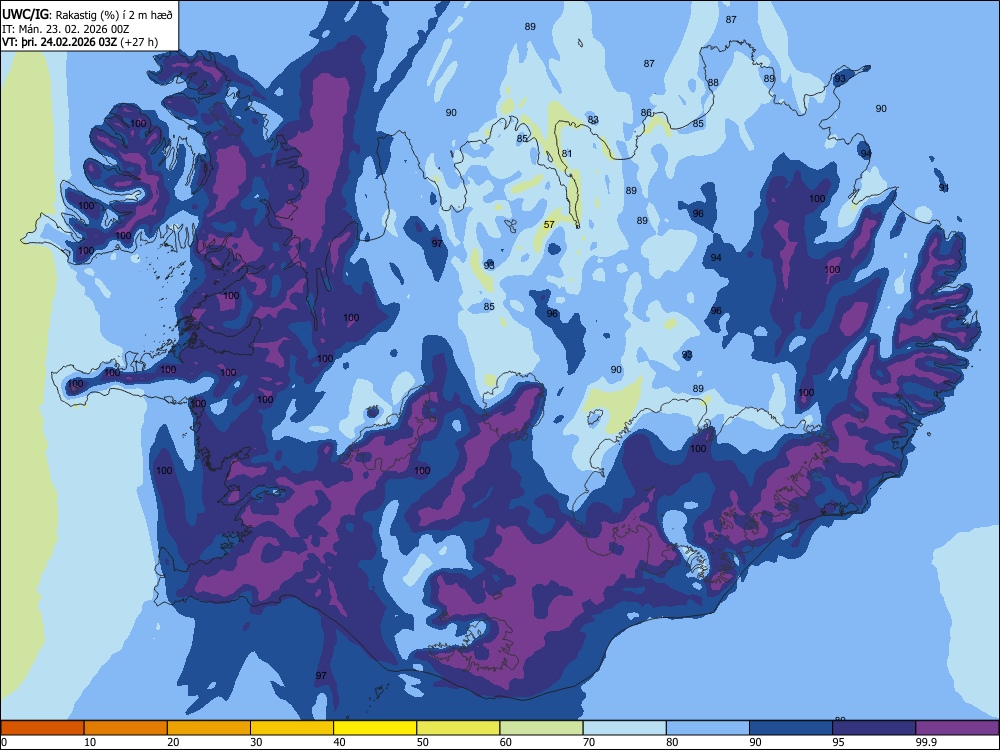
Task: Click the 0–10 dark orange legend swatch
Action: tap(42, 728)
